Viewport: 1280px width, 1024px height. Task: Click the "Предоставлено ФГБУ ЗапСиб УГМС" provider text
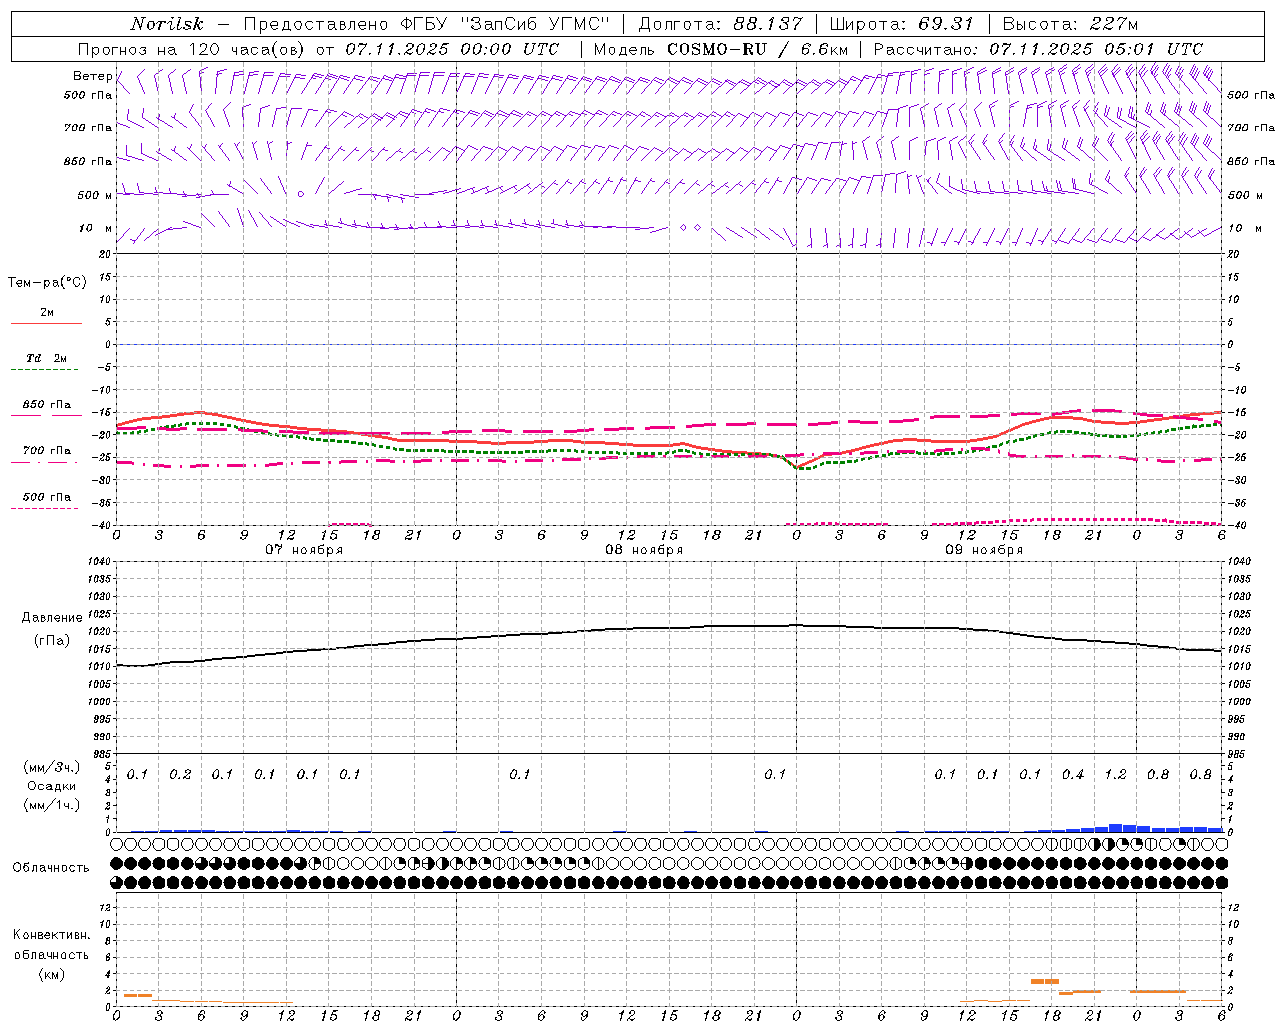coord(427,24)
